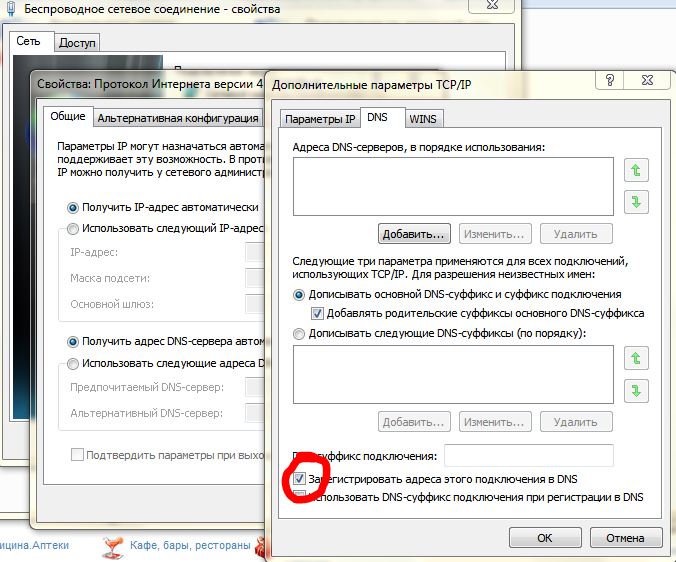Click the help question mark button
Screen dimensions: 676x562
[x=609, y=80]
